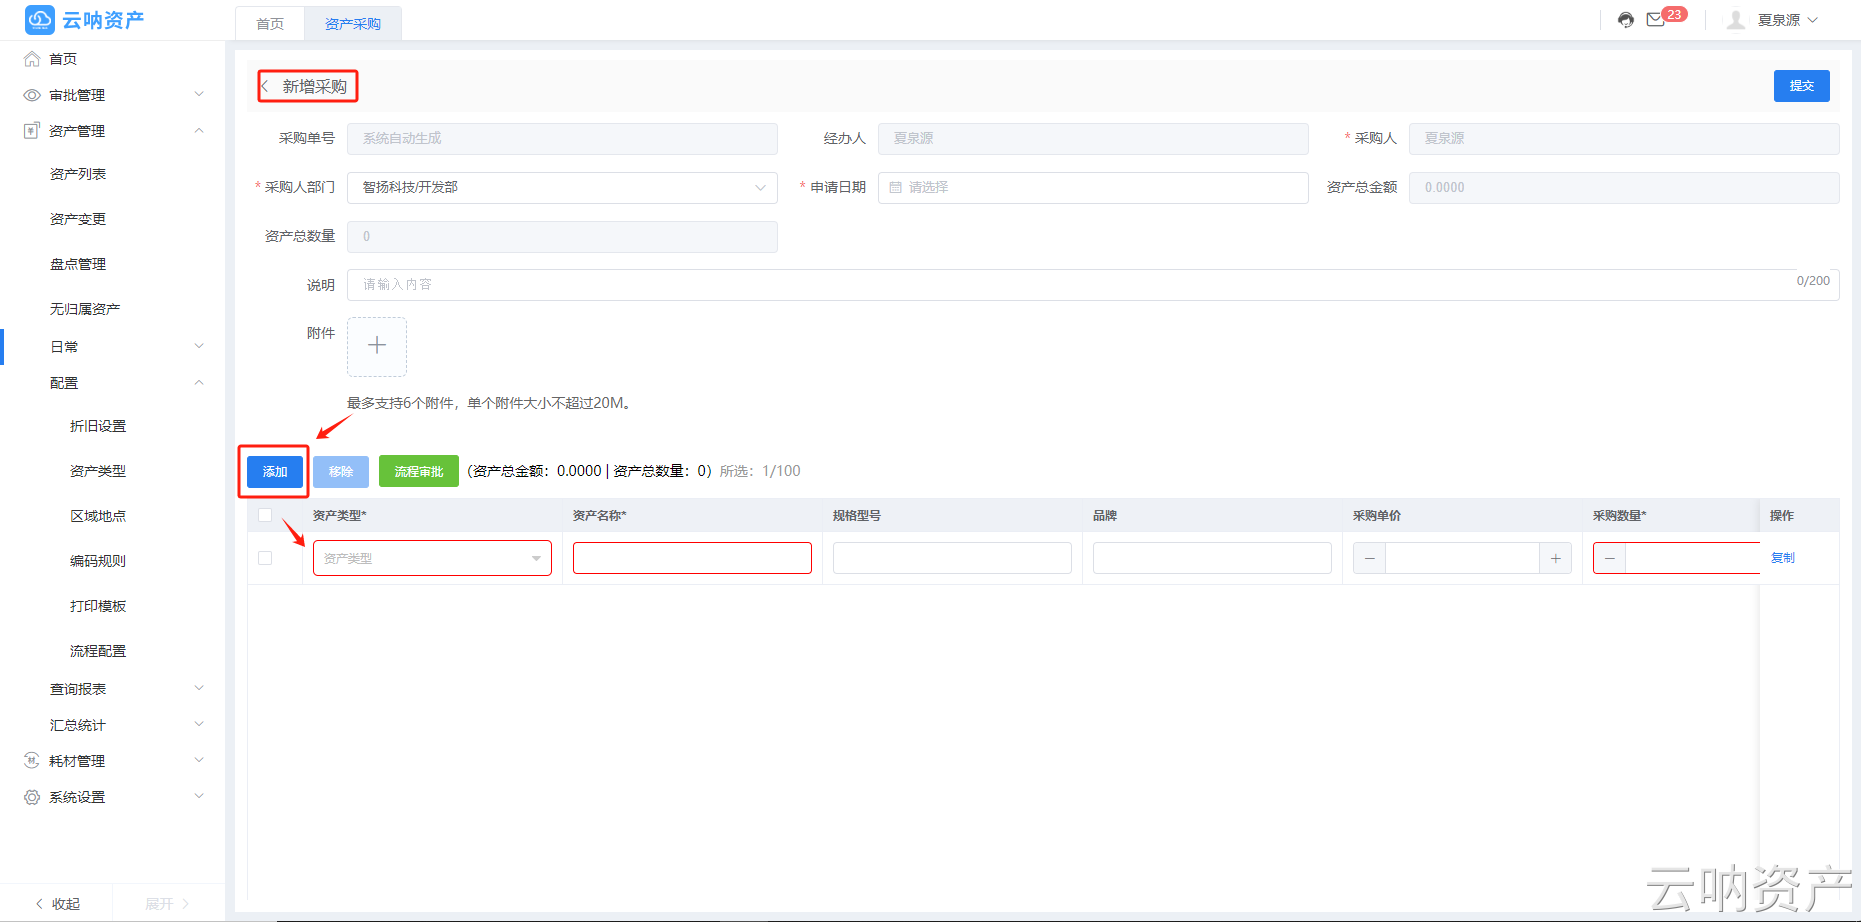Open 无归属资产 in the sidebar
Viewport: 1861px width, 922px height.
pos(85,309)
